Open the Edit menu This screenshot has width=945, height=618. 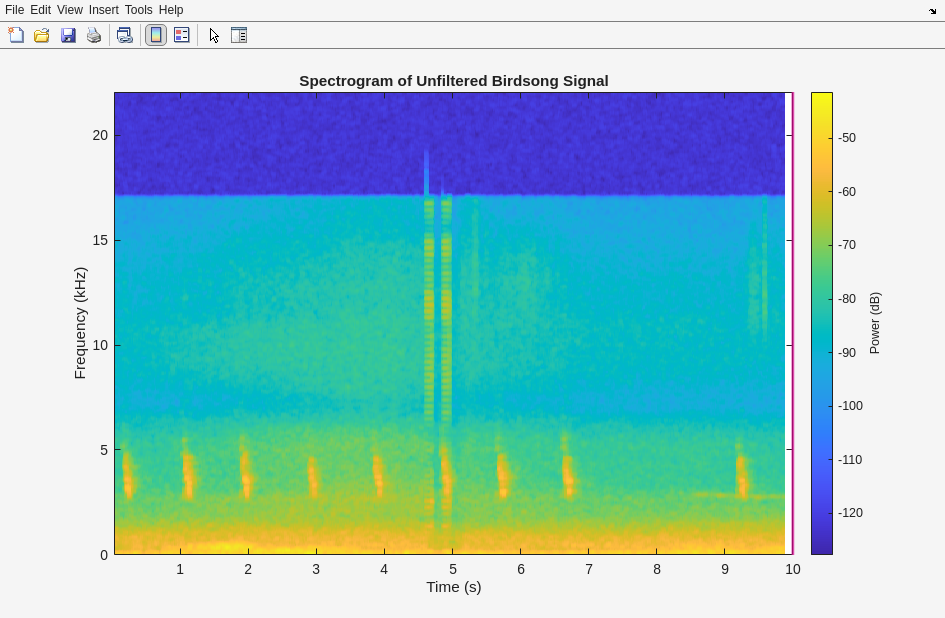point(40,10)
